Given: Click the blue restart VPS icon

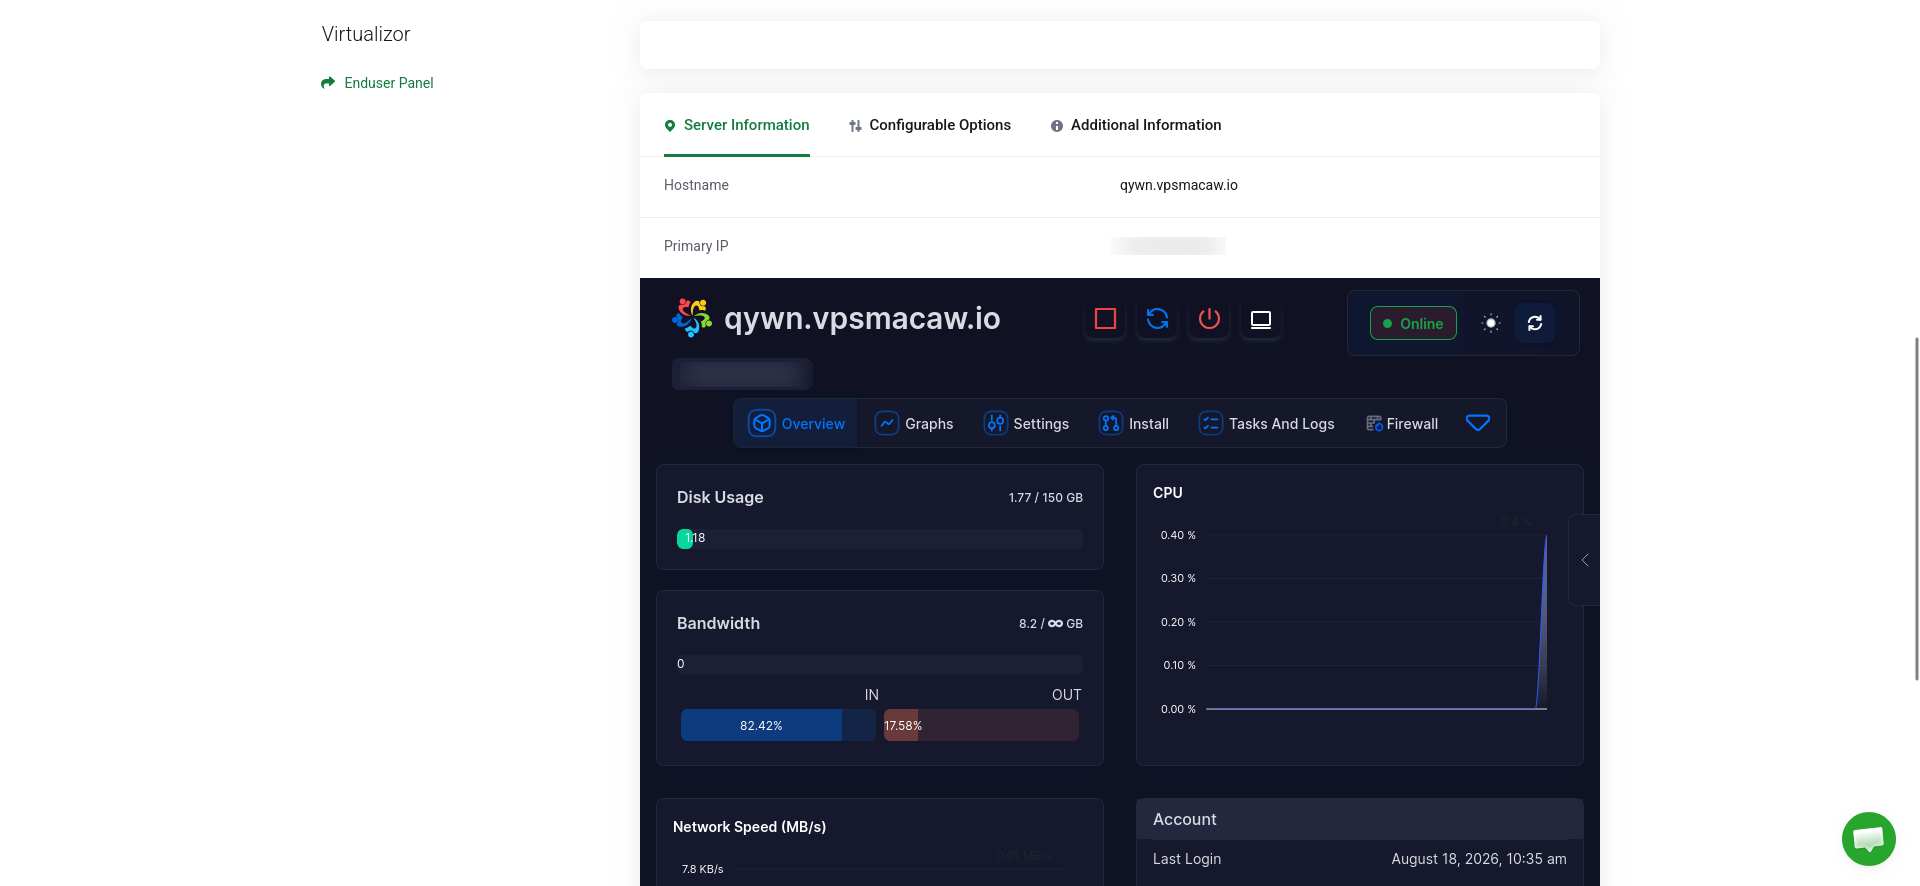Looking at the screenshot, I should point(1157,319).
